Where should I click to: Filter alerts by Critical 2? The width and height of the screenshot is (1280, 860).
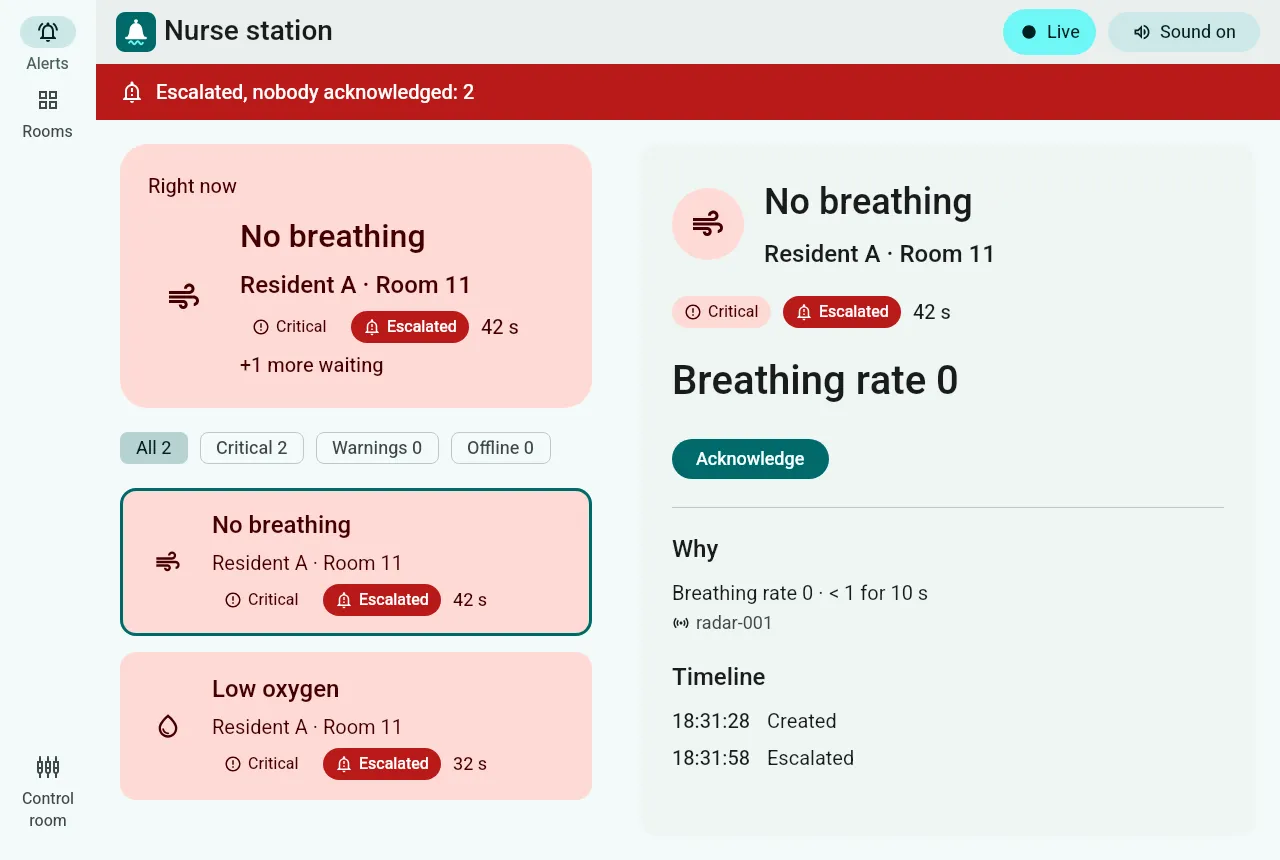pos(252,448)
